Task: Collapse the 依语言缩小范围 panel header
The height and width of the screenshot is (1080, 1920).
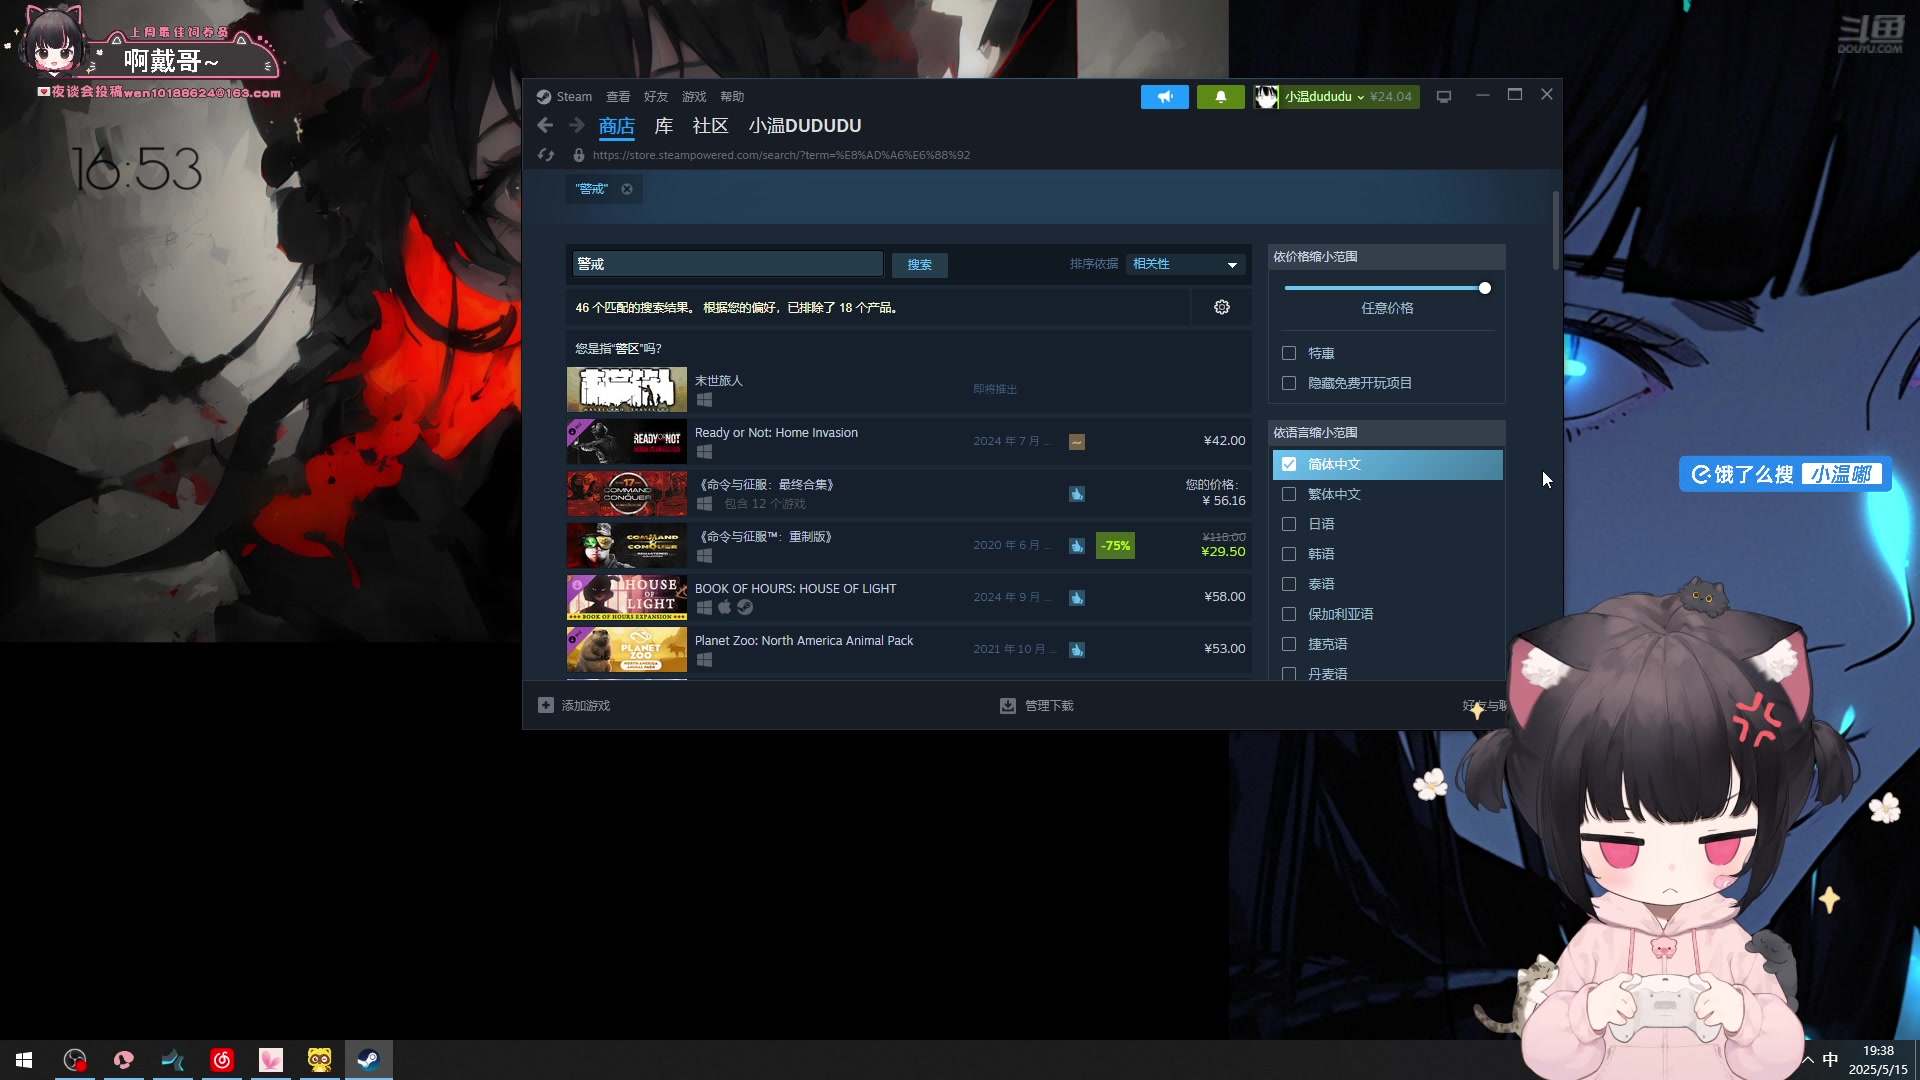Action: click(x=1387, y=433)
